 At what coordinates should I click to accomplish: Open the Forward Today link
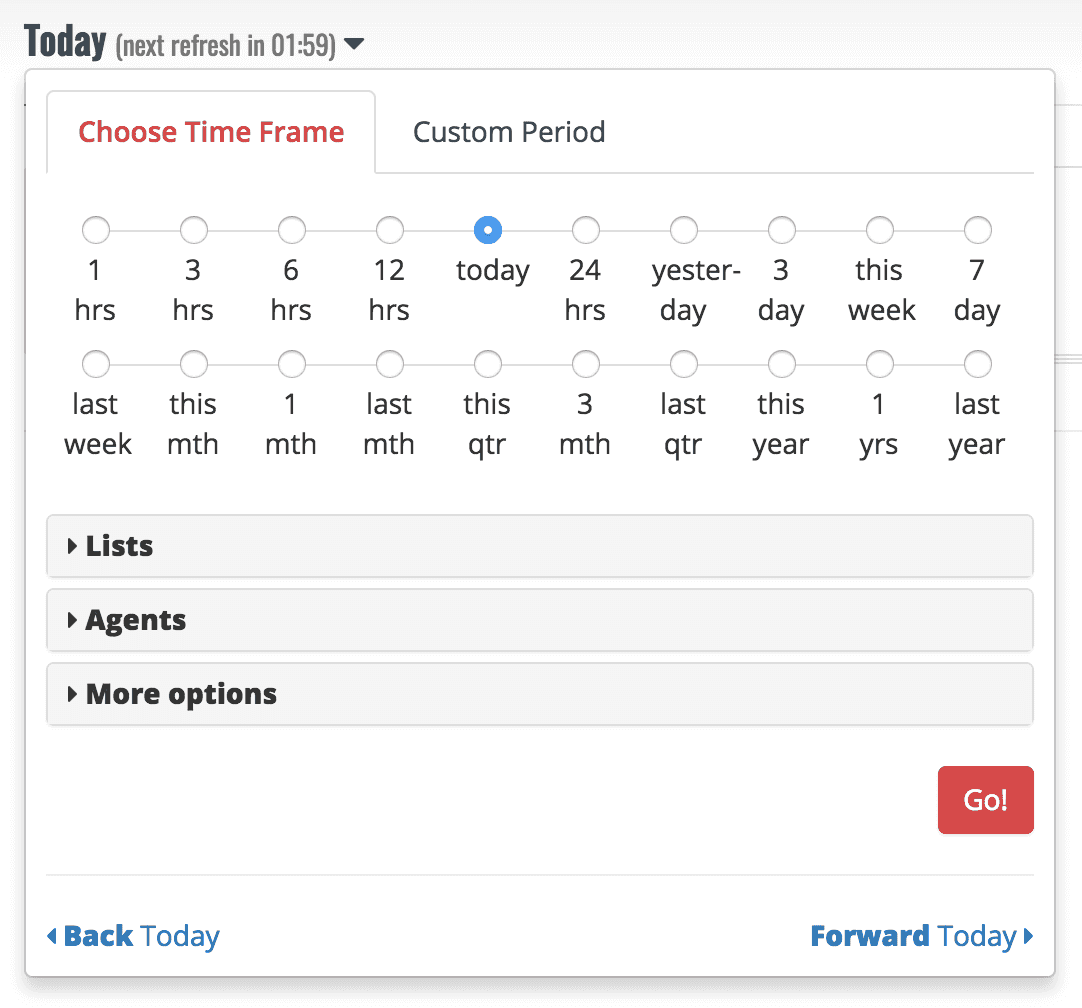tap(922, 936)
